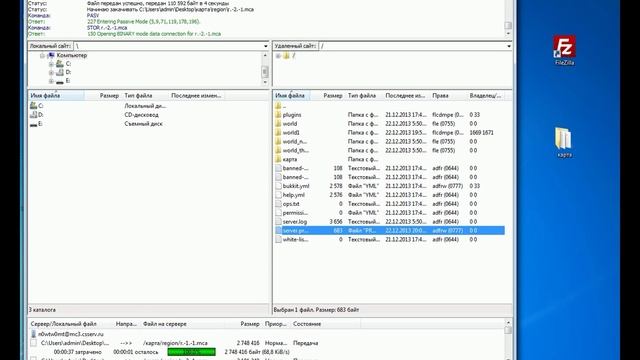Click the world1 folder icon in remote list

click(278, 133)
